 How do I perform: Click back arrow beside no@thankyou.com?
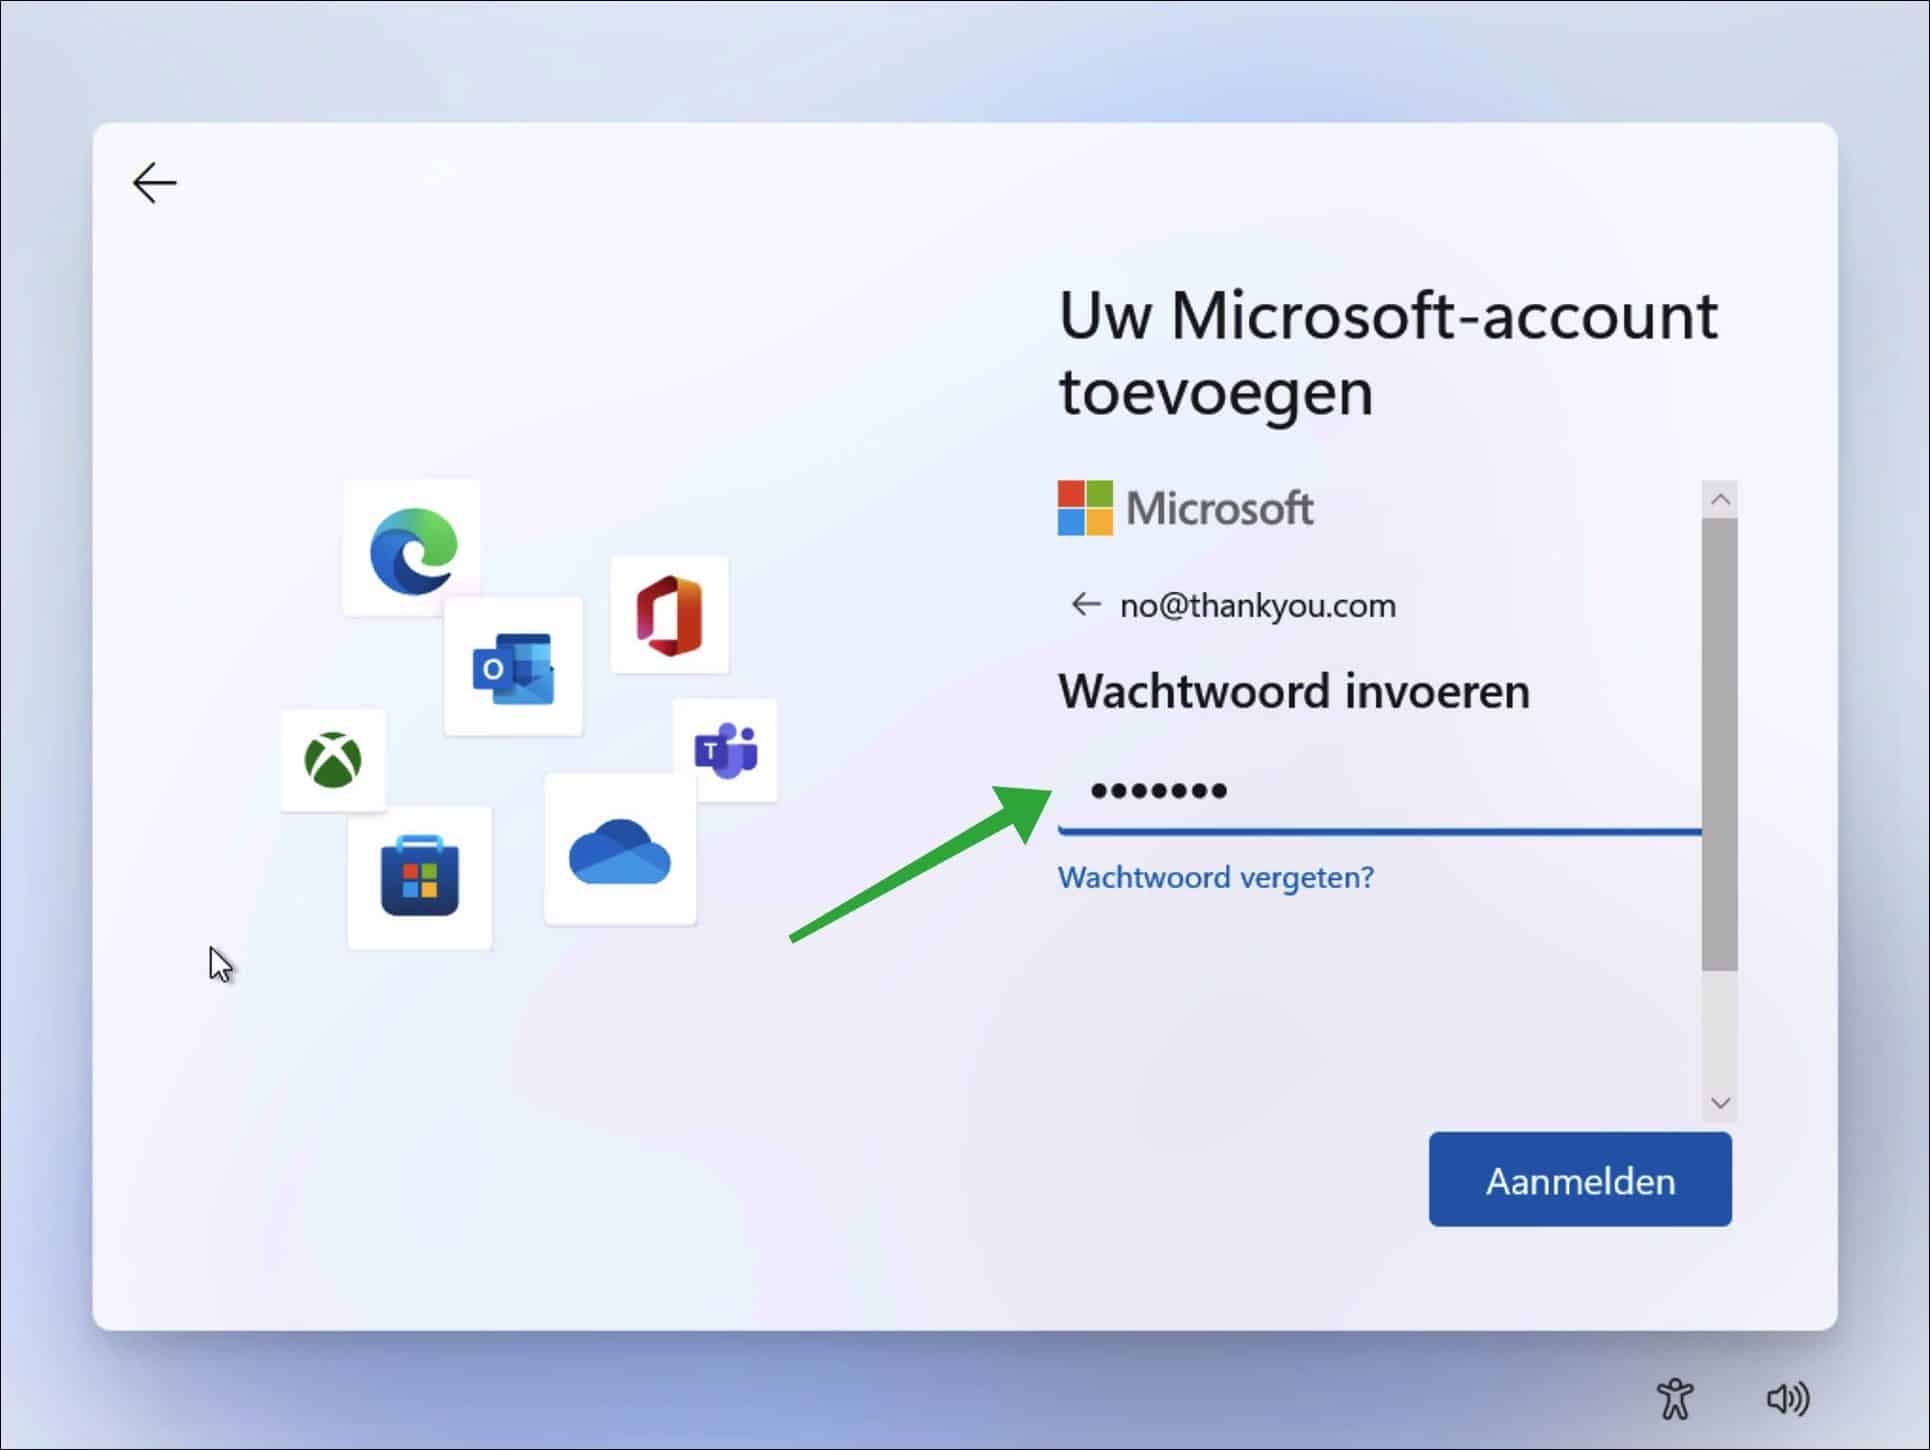tap(1085, 604)
